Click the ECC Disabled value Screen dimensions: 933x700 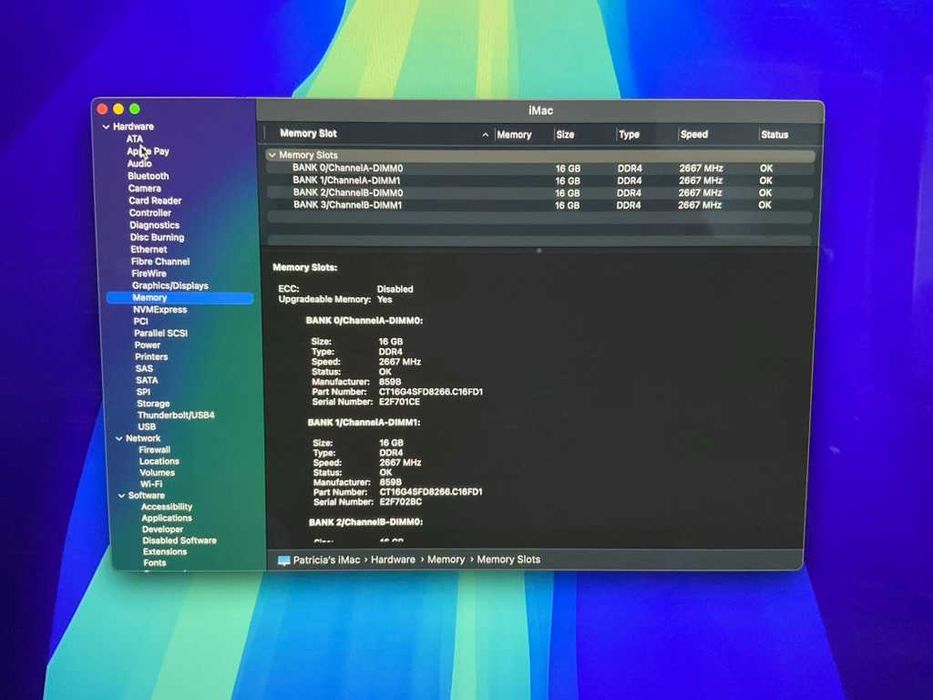click(x=395, y=289)
